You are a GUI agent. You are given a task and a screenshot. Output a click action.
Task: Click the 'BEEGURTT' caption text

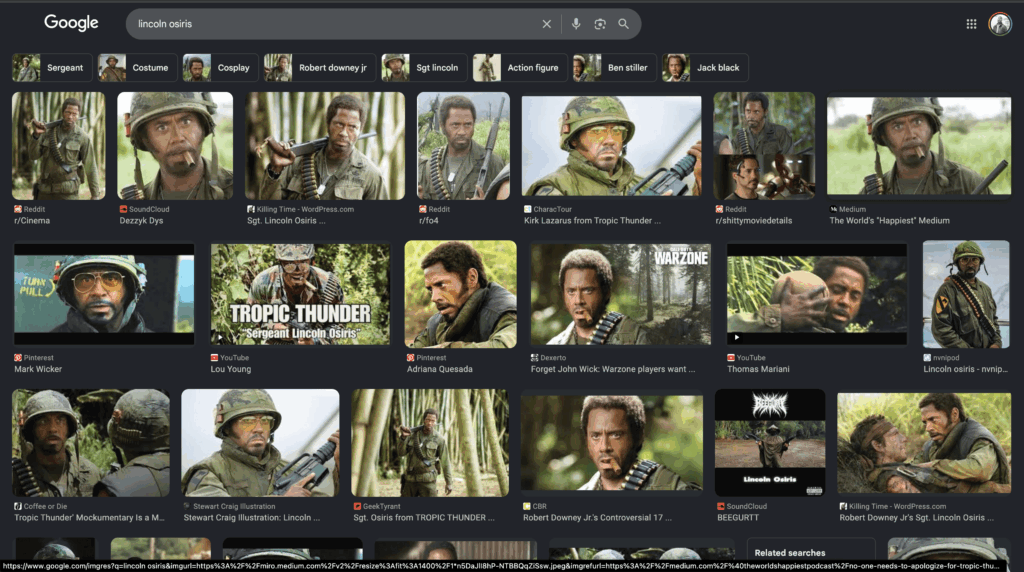click(738, 518)
